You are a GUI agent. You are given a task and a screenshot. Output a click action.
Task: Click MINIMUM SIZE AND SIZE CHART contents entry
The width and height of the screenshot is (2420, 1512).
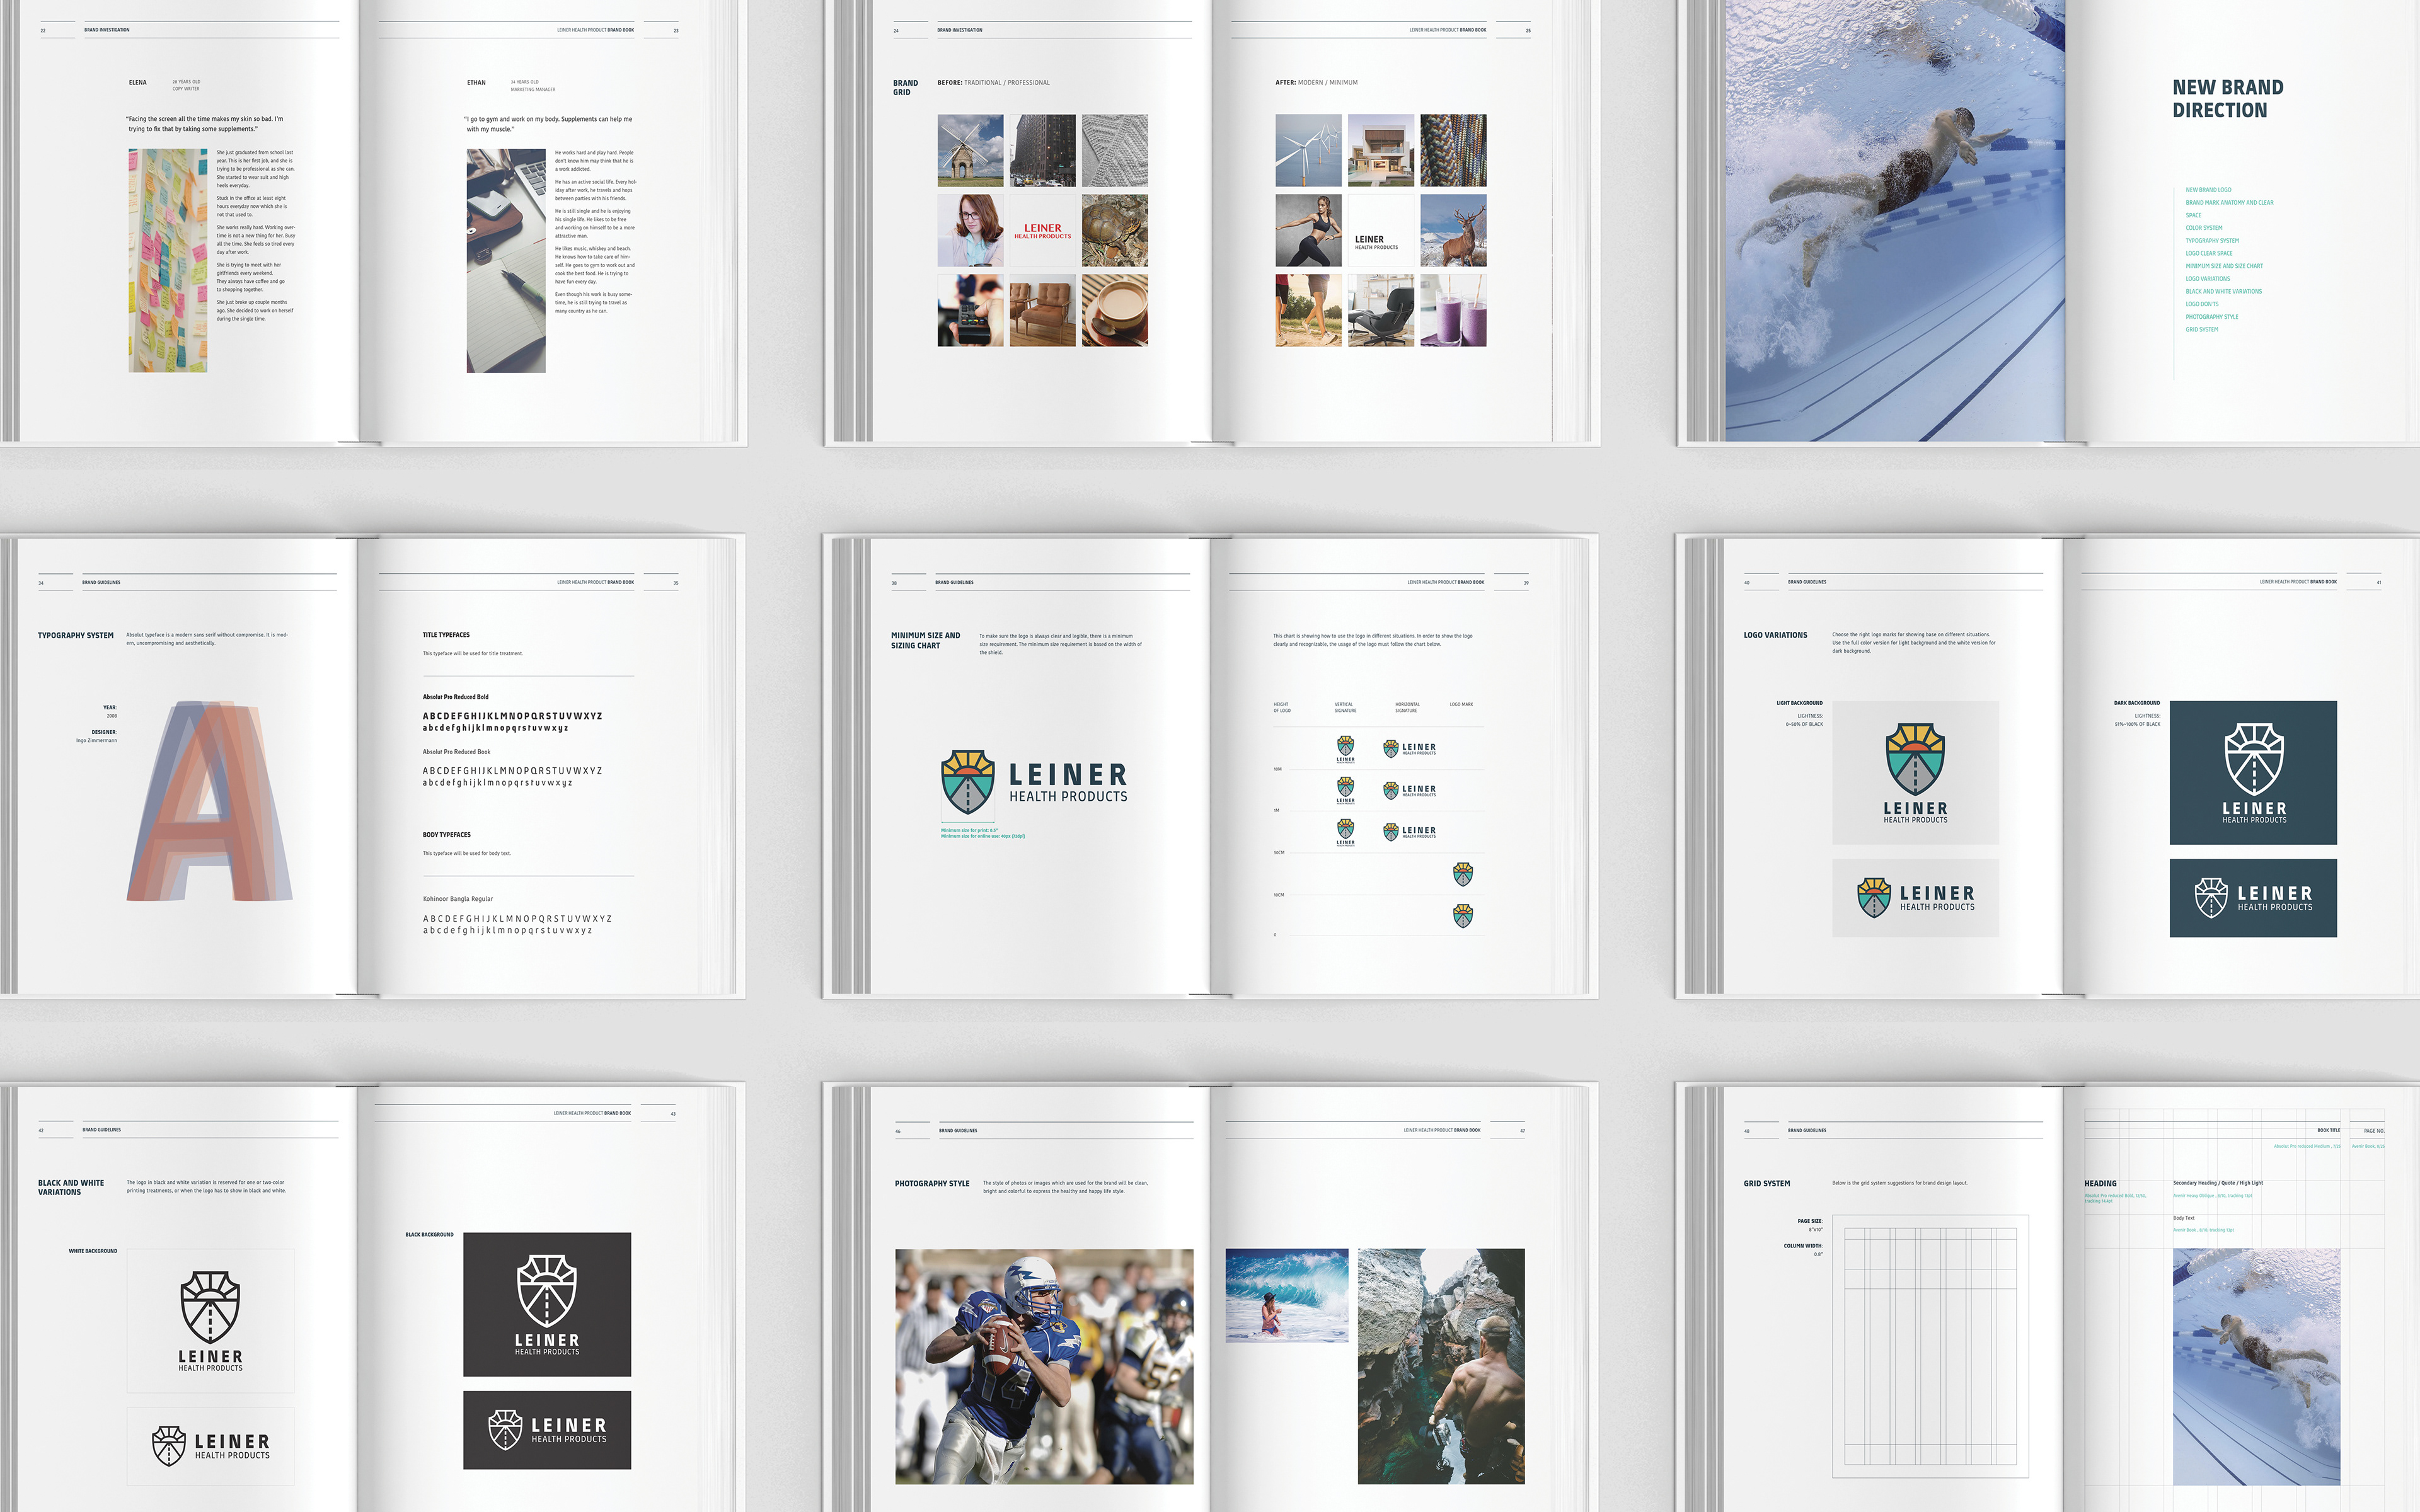click(2224, 266)
